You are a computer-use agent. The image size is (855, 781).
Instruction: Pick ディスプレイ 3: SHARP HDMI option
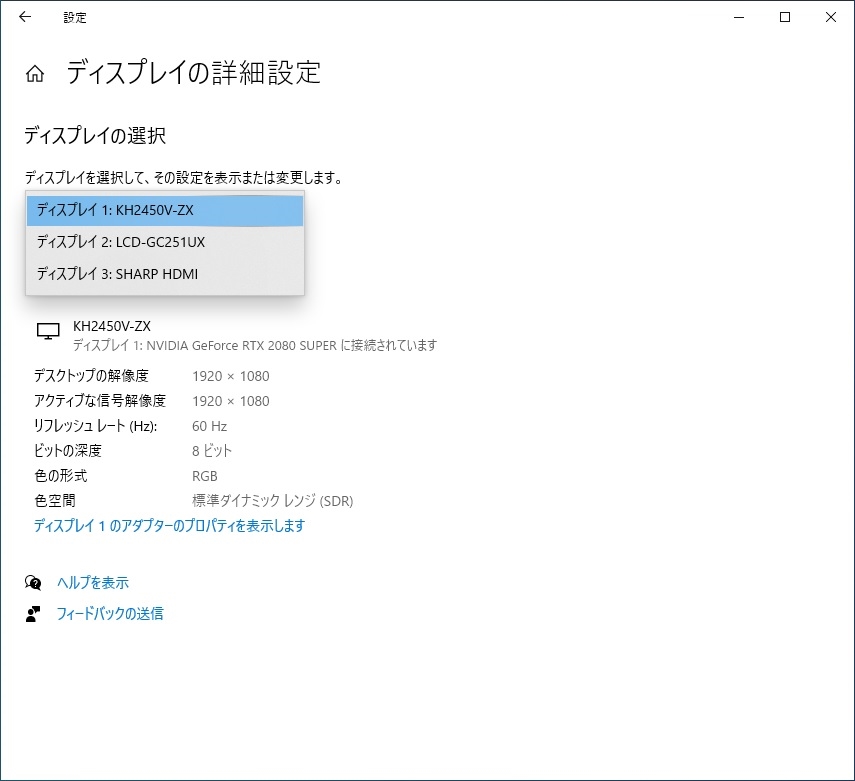165,274
